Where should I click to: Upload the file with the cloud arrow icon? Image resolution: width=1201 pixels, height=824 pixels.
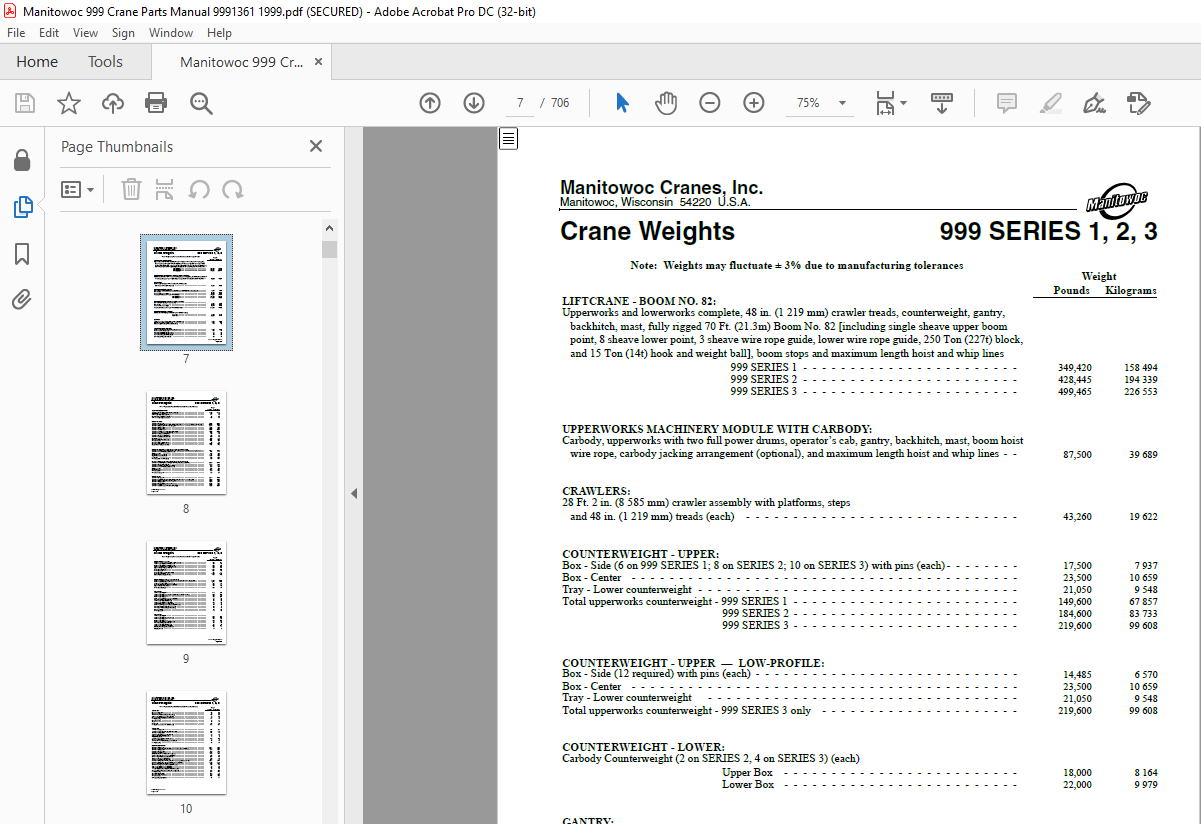pos(113,103)
